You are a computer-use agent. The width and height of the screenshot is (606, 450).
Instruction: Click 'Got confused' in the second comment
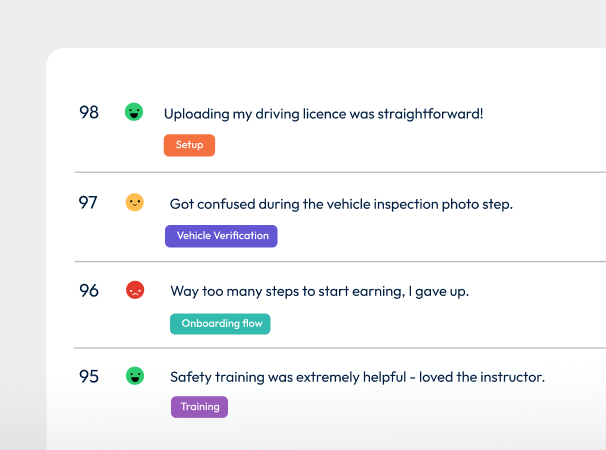(213, 204)
